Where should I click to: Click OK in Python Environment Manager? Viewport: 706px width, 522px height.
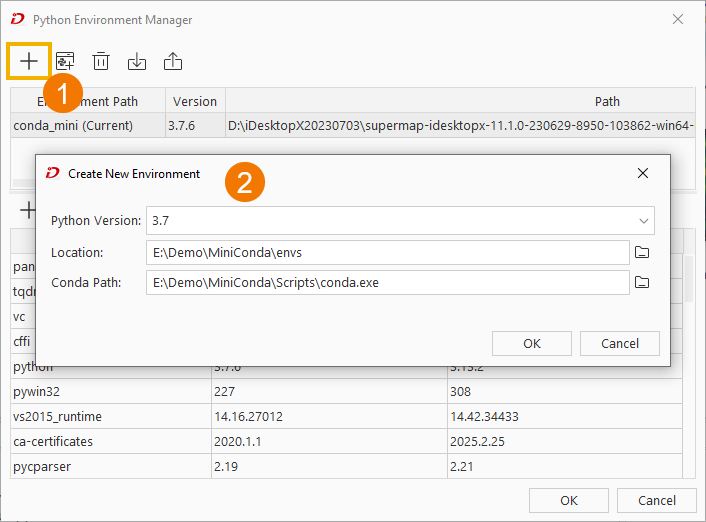point(568,501)
